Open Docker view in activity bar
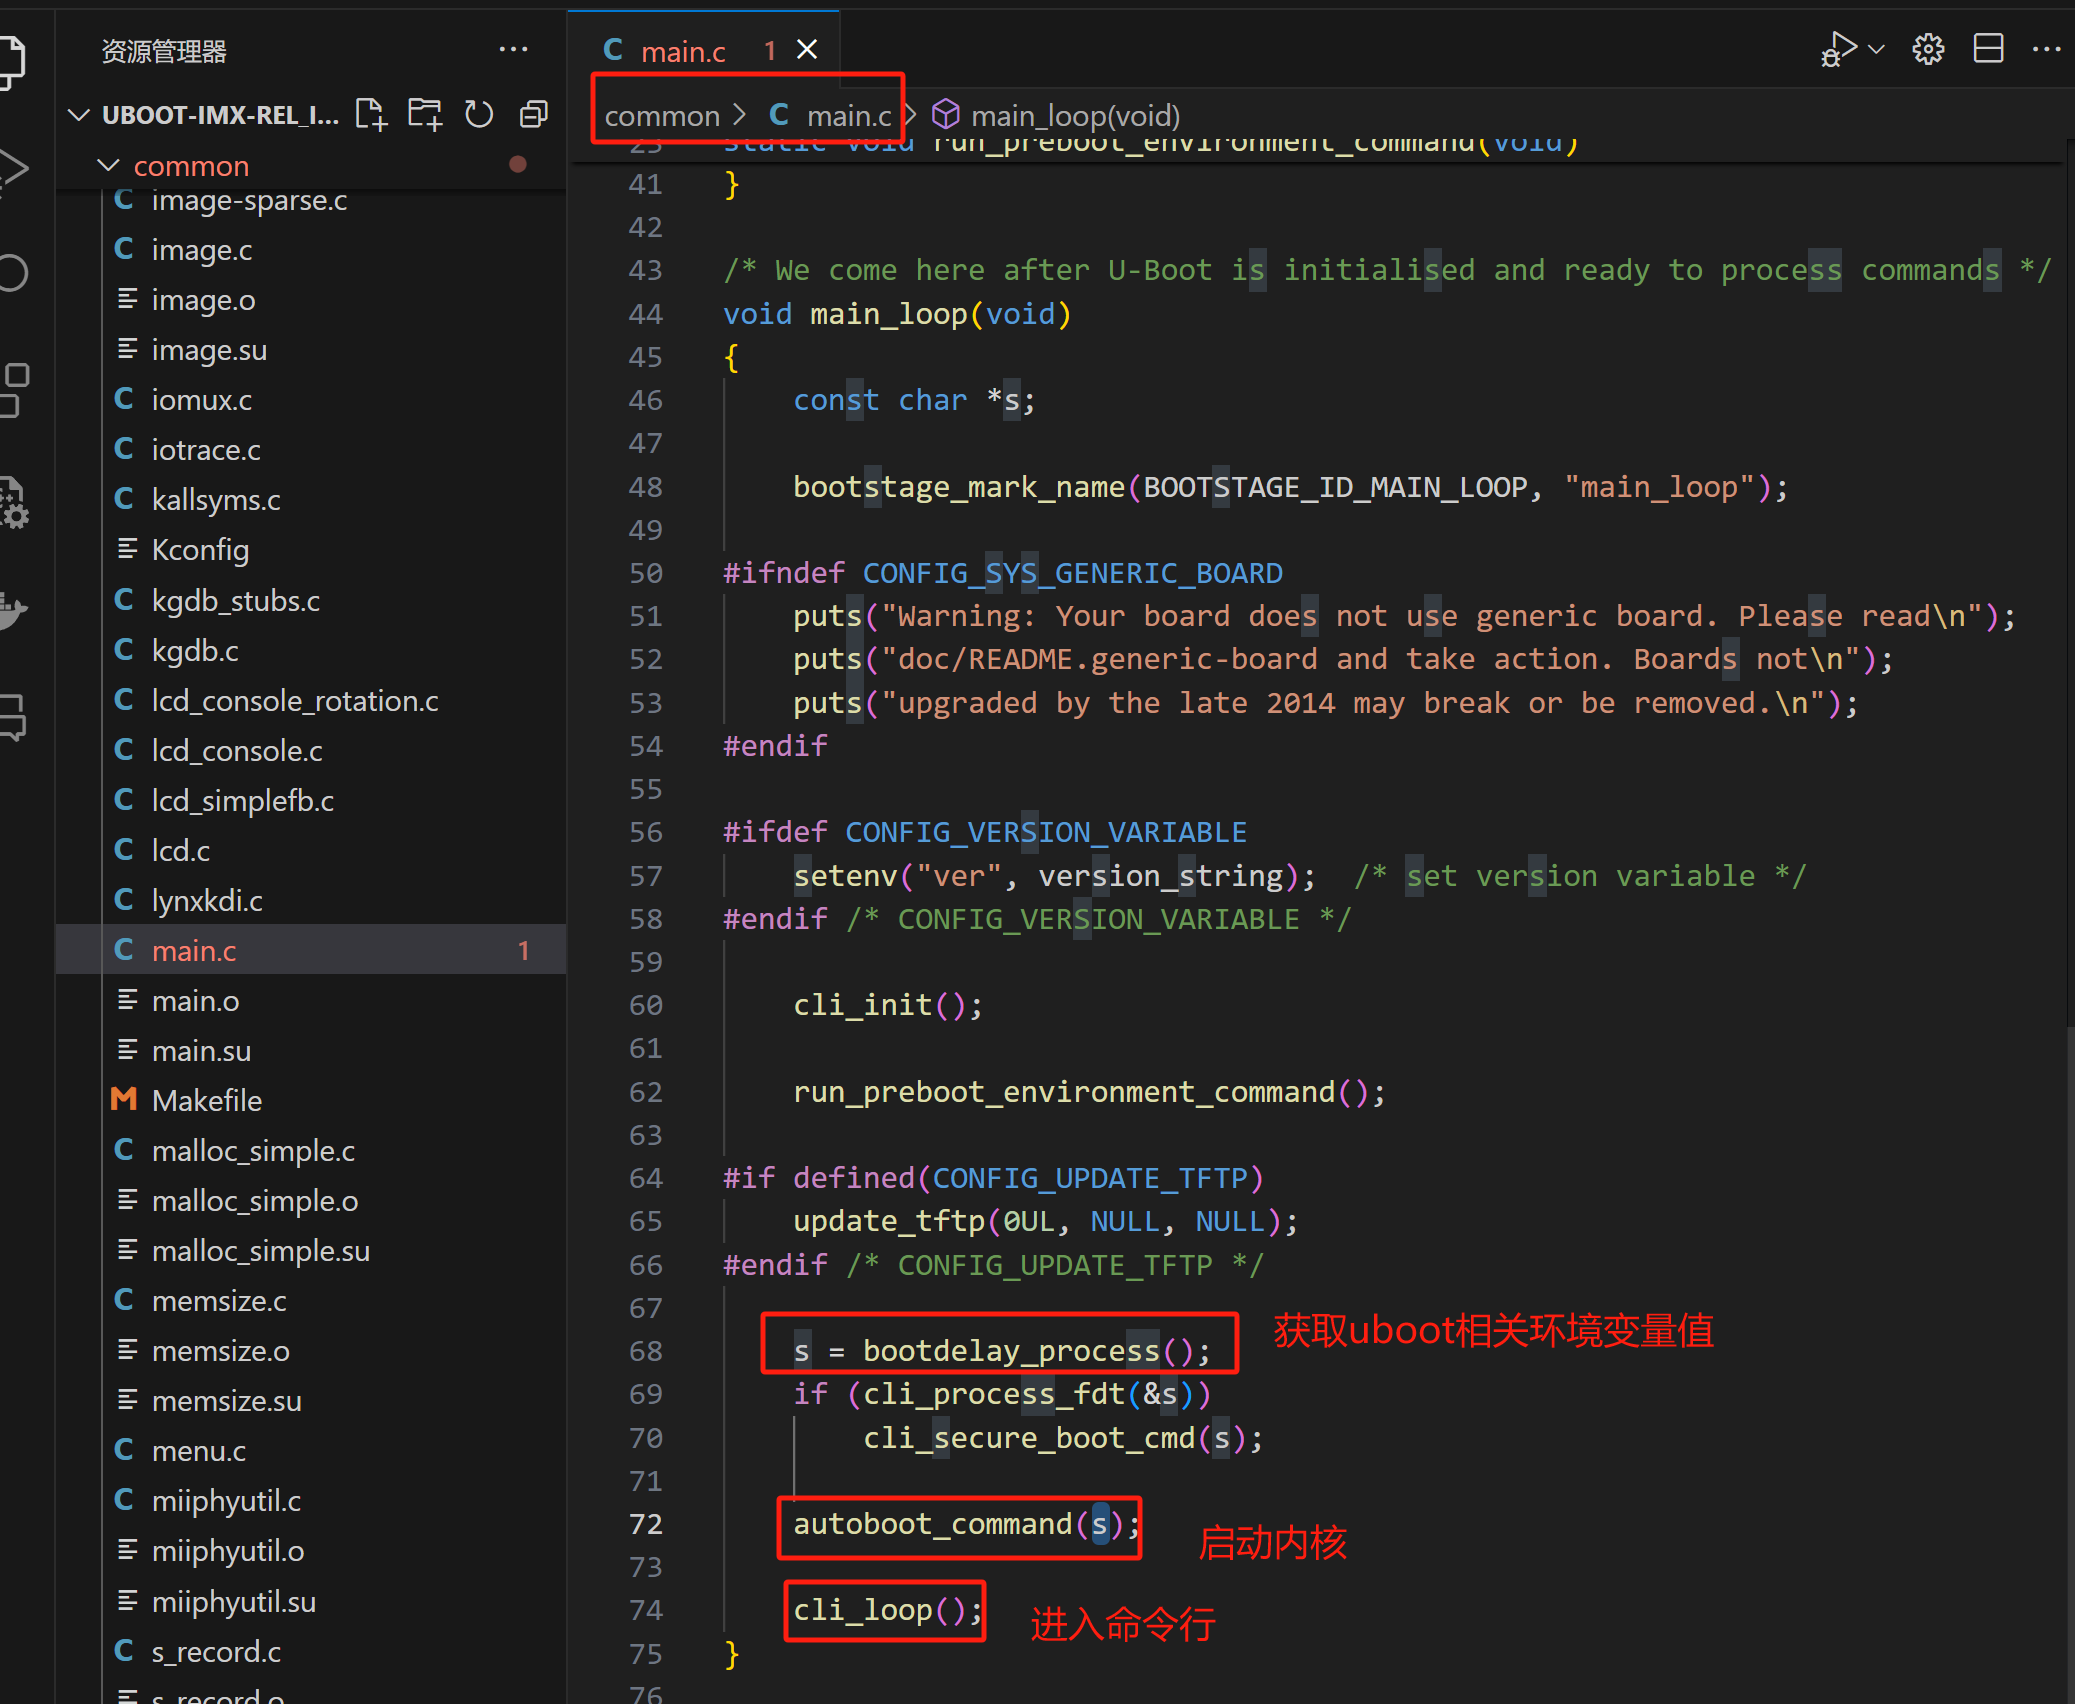This screenshot has width=2075, height=1704. [12, 609]
